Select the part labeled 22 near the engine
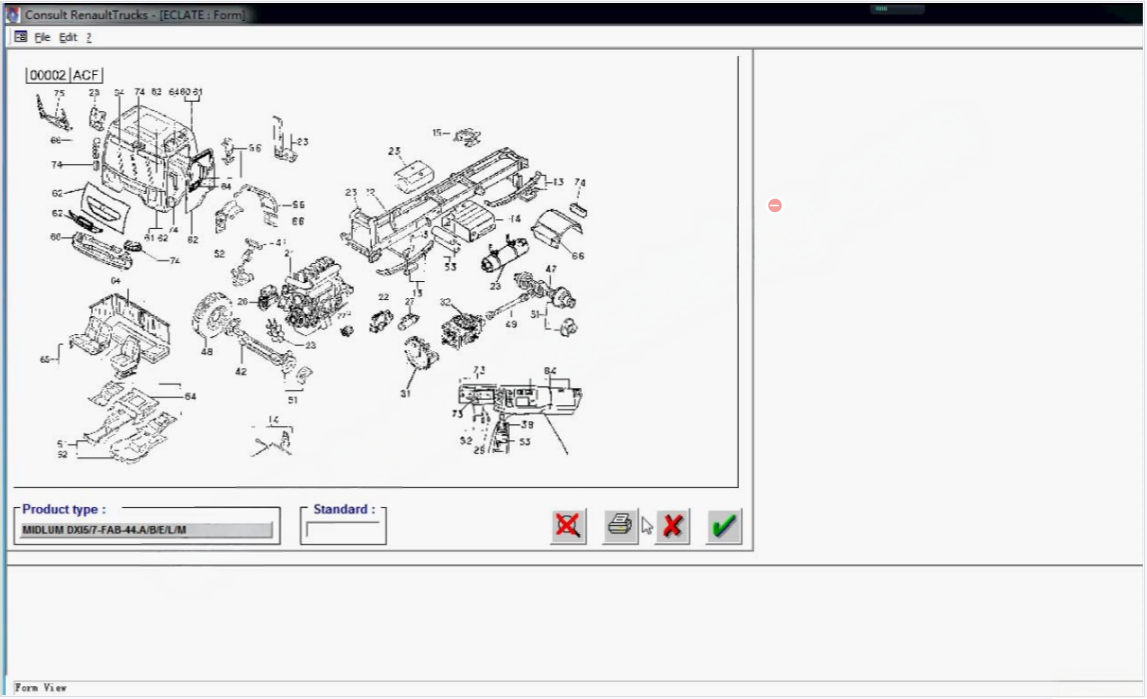The height and width of the screenshot is (699, 1147). (x=381, y=320)
